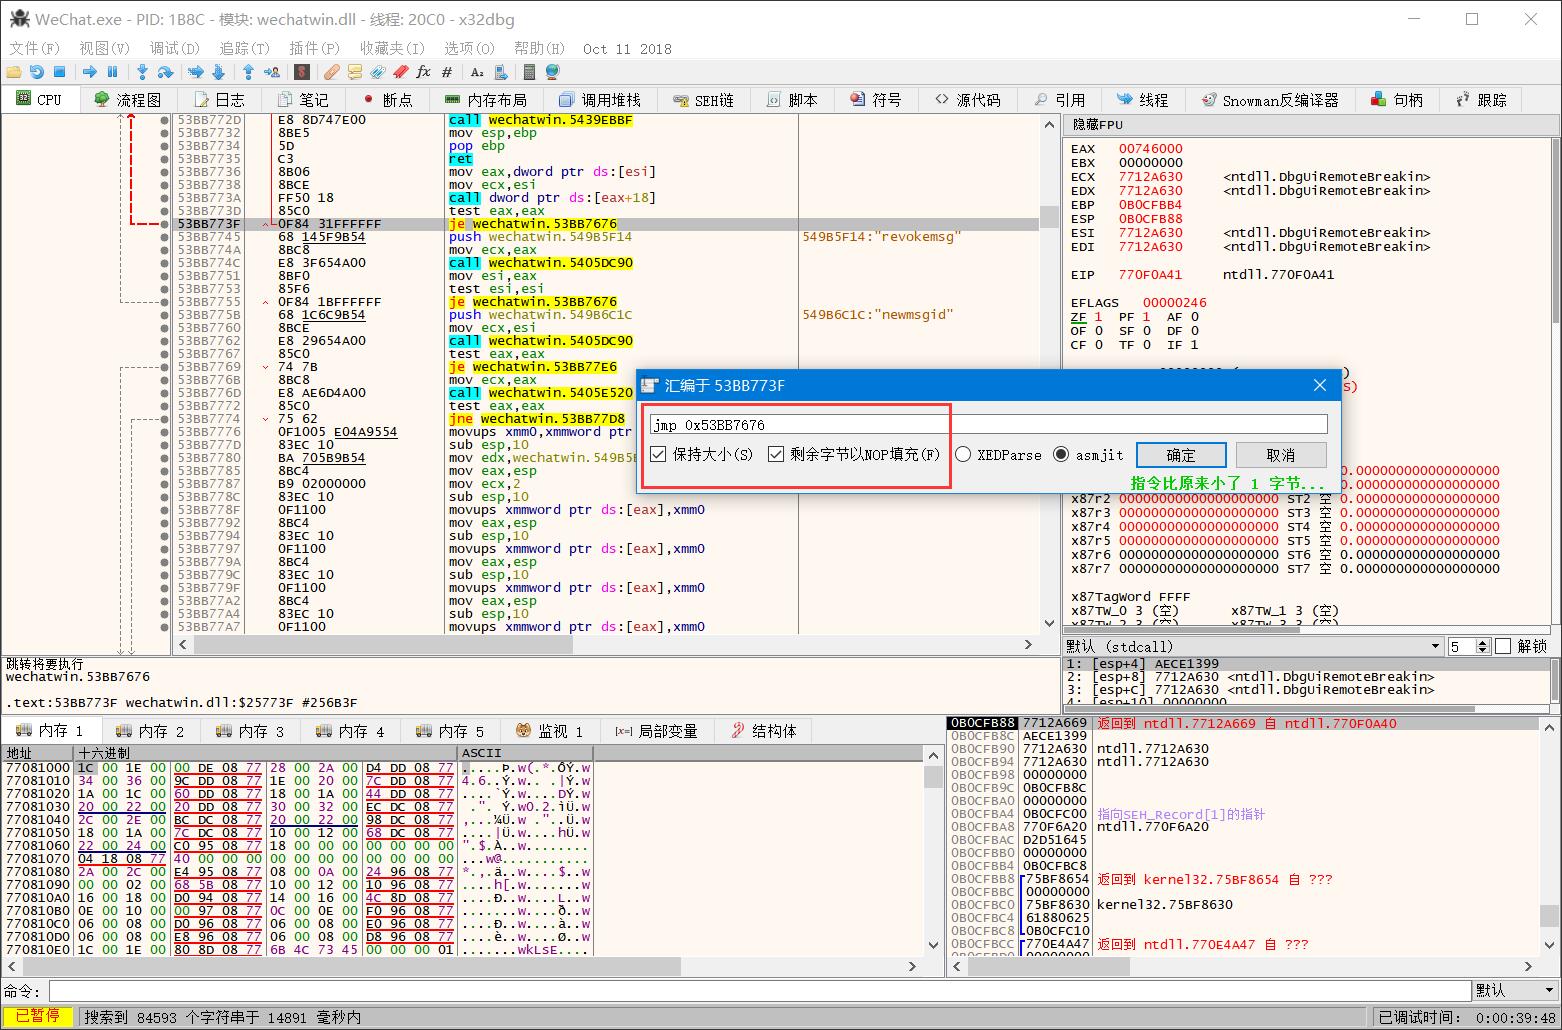Click the argument count stepper arrows
1562x1030 pixels.
click(1483, 646)
